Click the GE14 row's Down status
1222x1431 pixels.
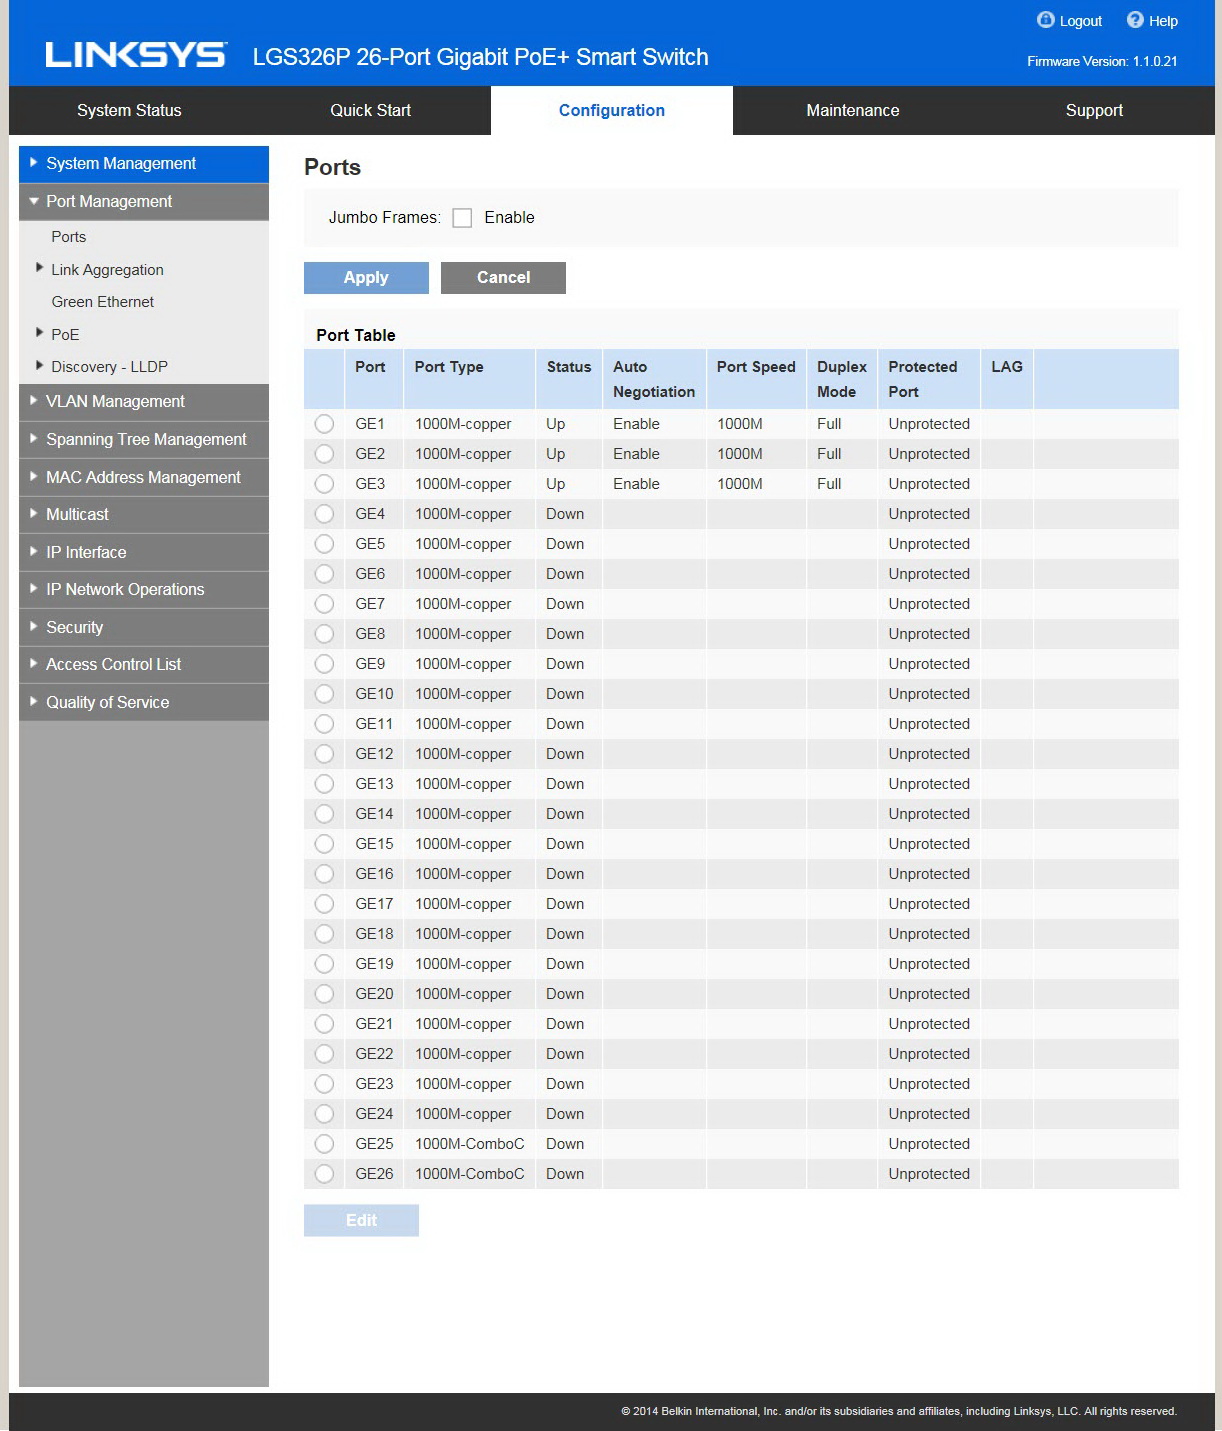click(565, 814)
